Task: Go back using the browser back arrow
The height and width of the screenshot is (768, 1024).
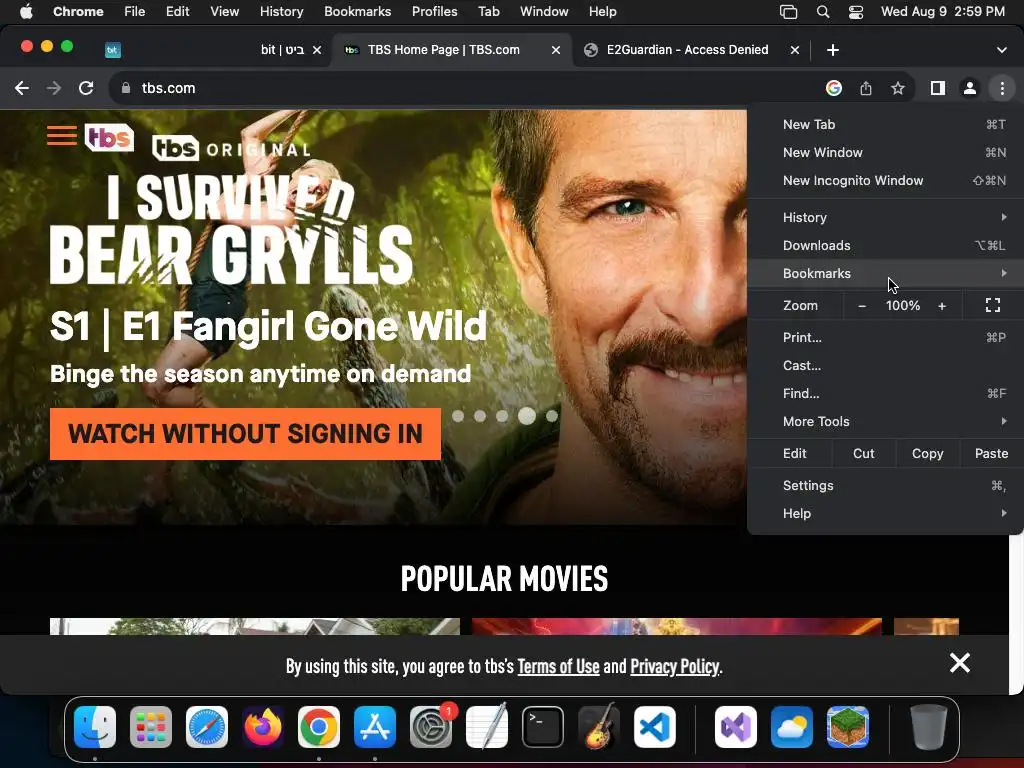Action: tap(22, 88)
